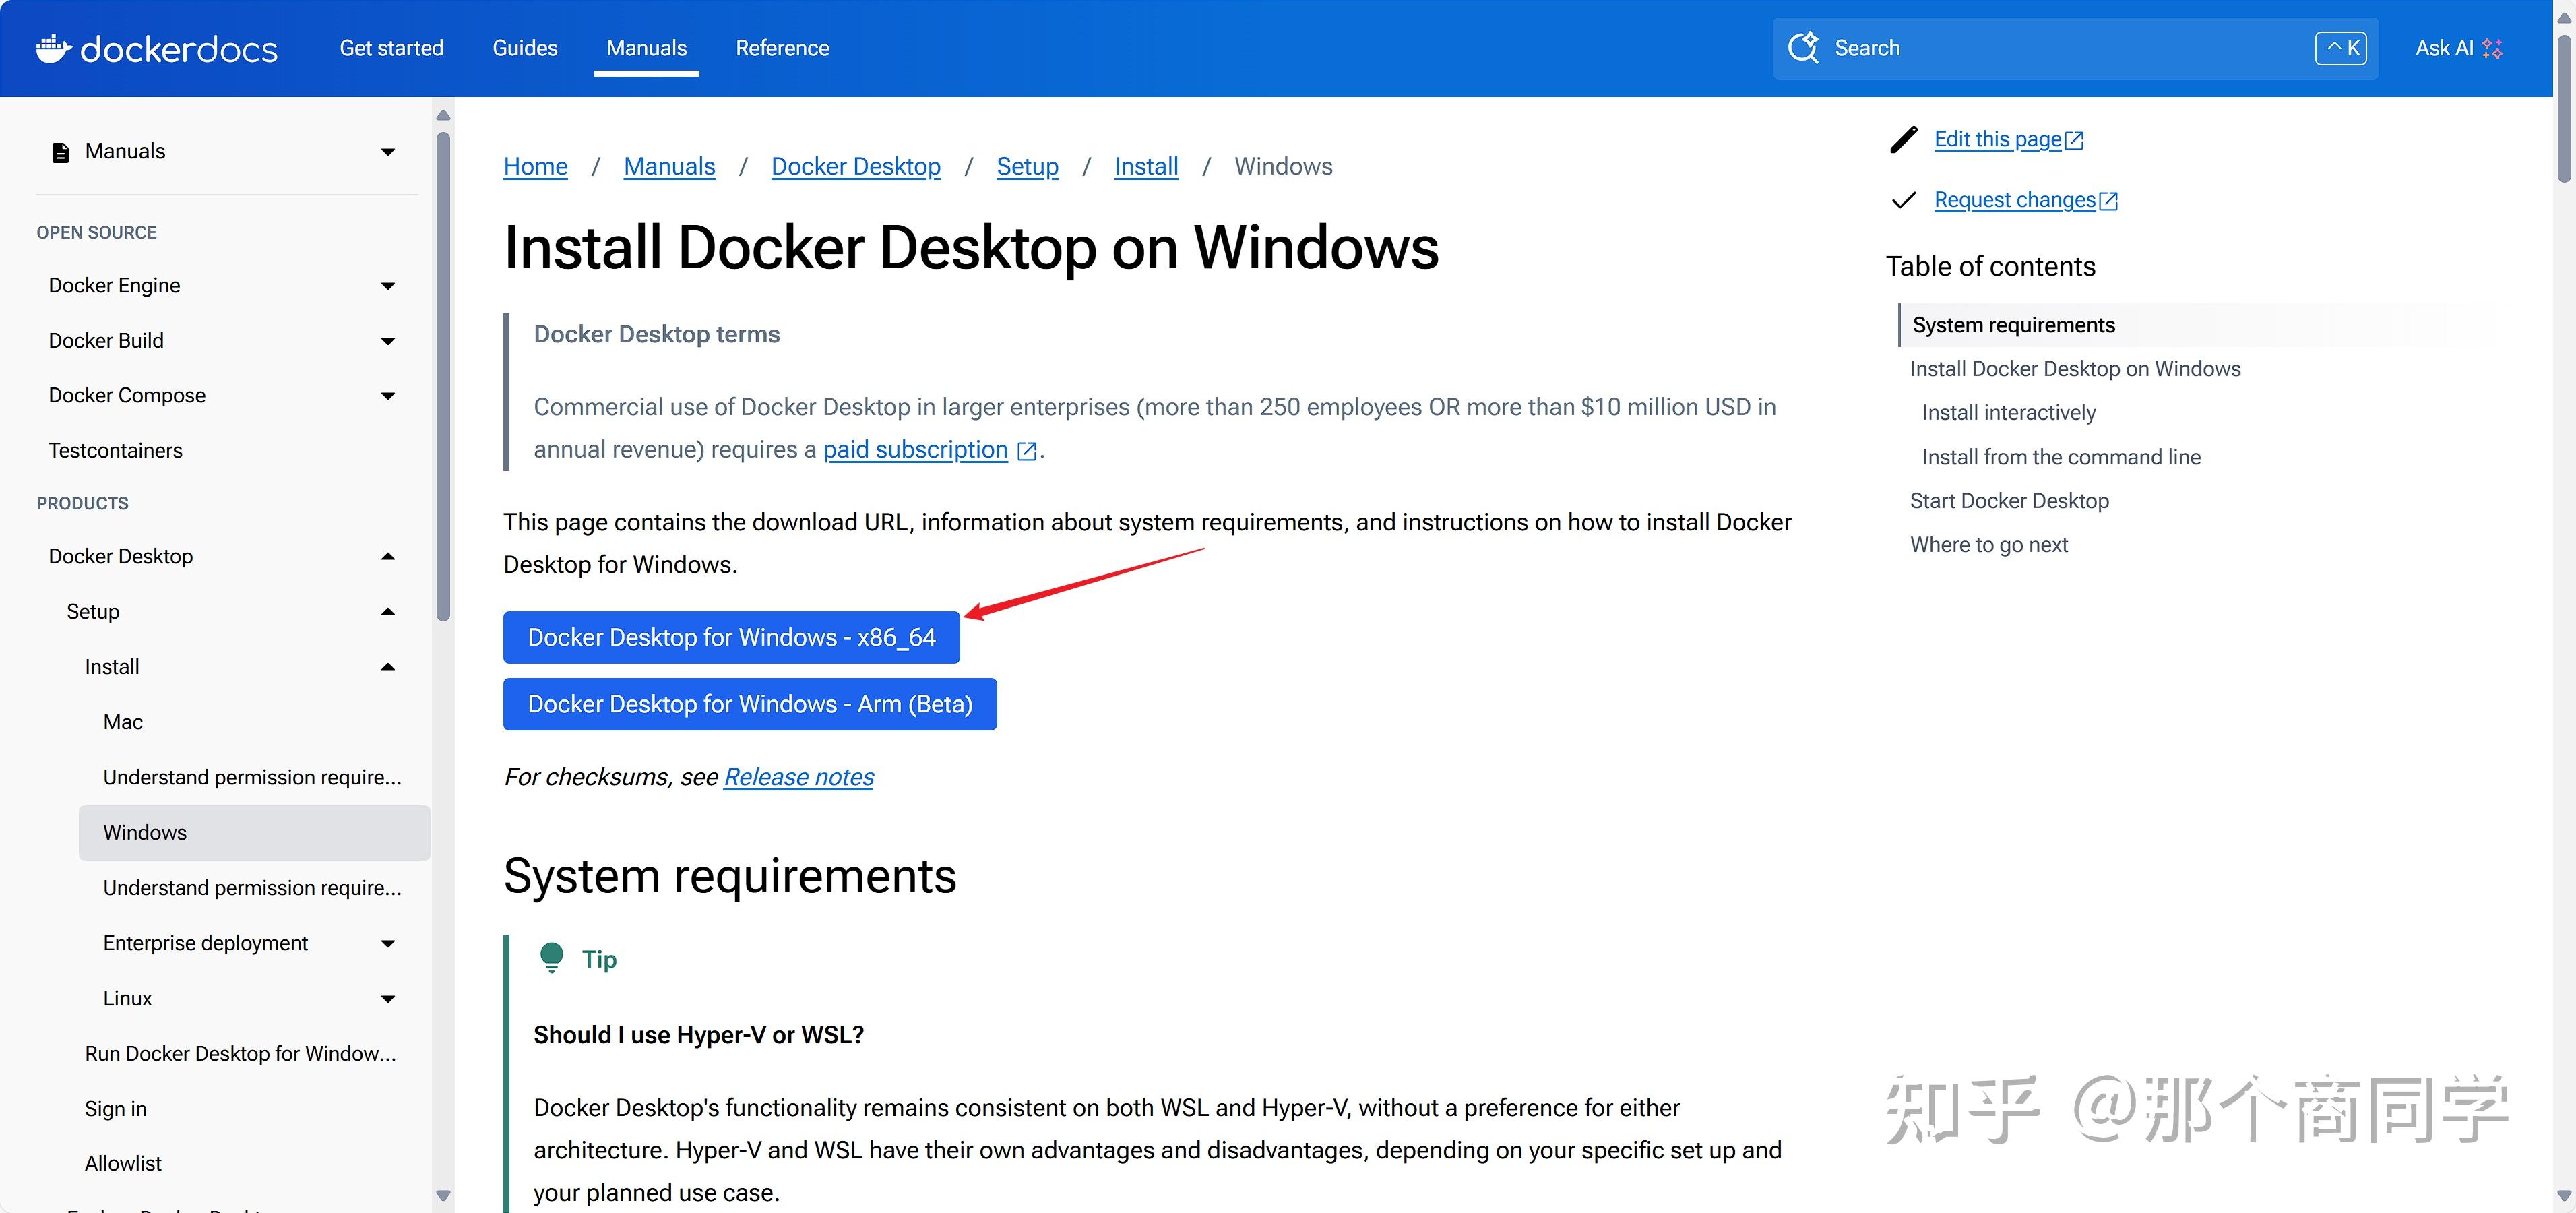Click the external link icon after Edit this page
Viewport: 2576px width, 1213px height.
(2074, 139)
